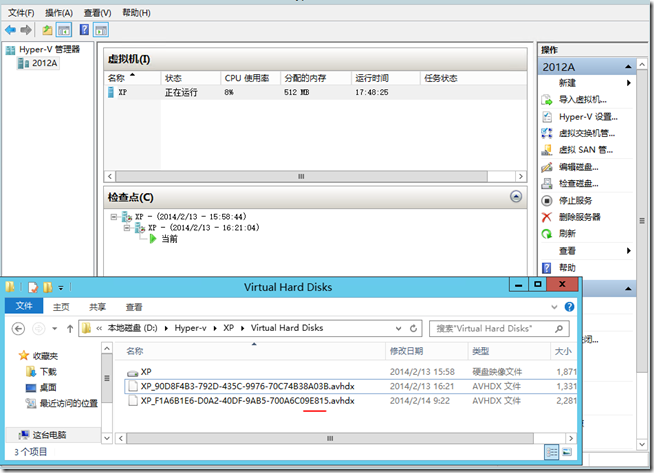Screen dimensions: 654x473
Task: Click 刷新 refresh action
Action: coord(567,234)
